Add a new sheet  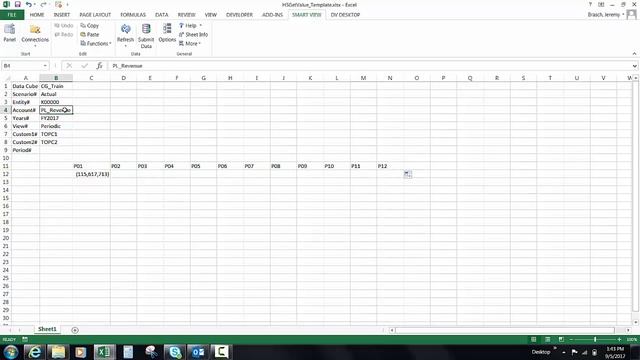coord(75,330)
